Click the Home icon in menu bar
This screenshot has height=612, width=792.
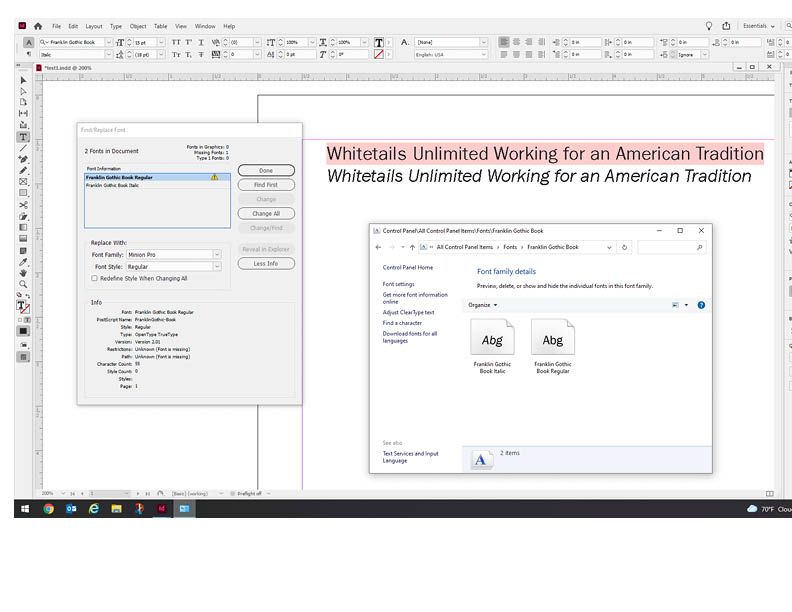[x=38, y=26]
